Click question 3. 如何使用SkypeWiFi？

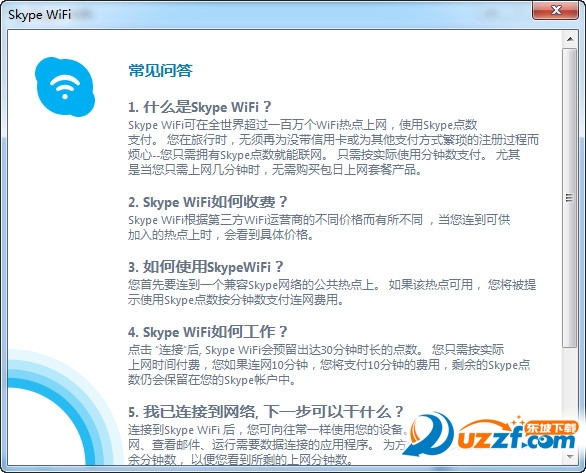(206, 267)
